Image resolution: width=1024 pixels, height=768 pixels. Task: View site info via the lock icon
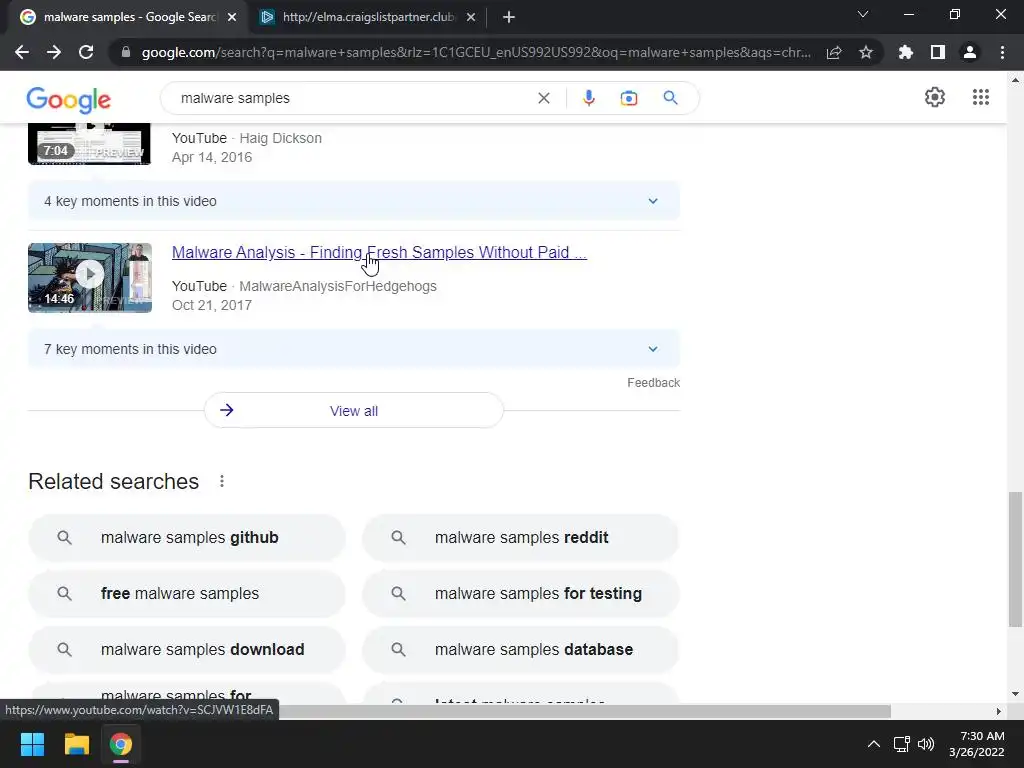coord(125,52)
